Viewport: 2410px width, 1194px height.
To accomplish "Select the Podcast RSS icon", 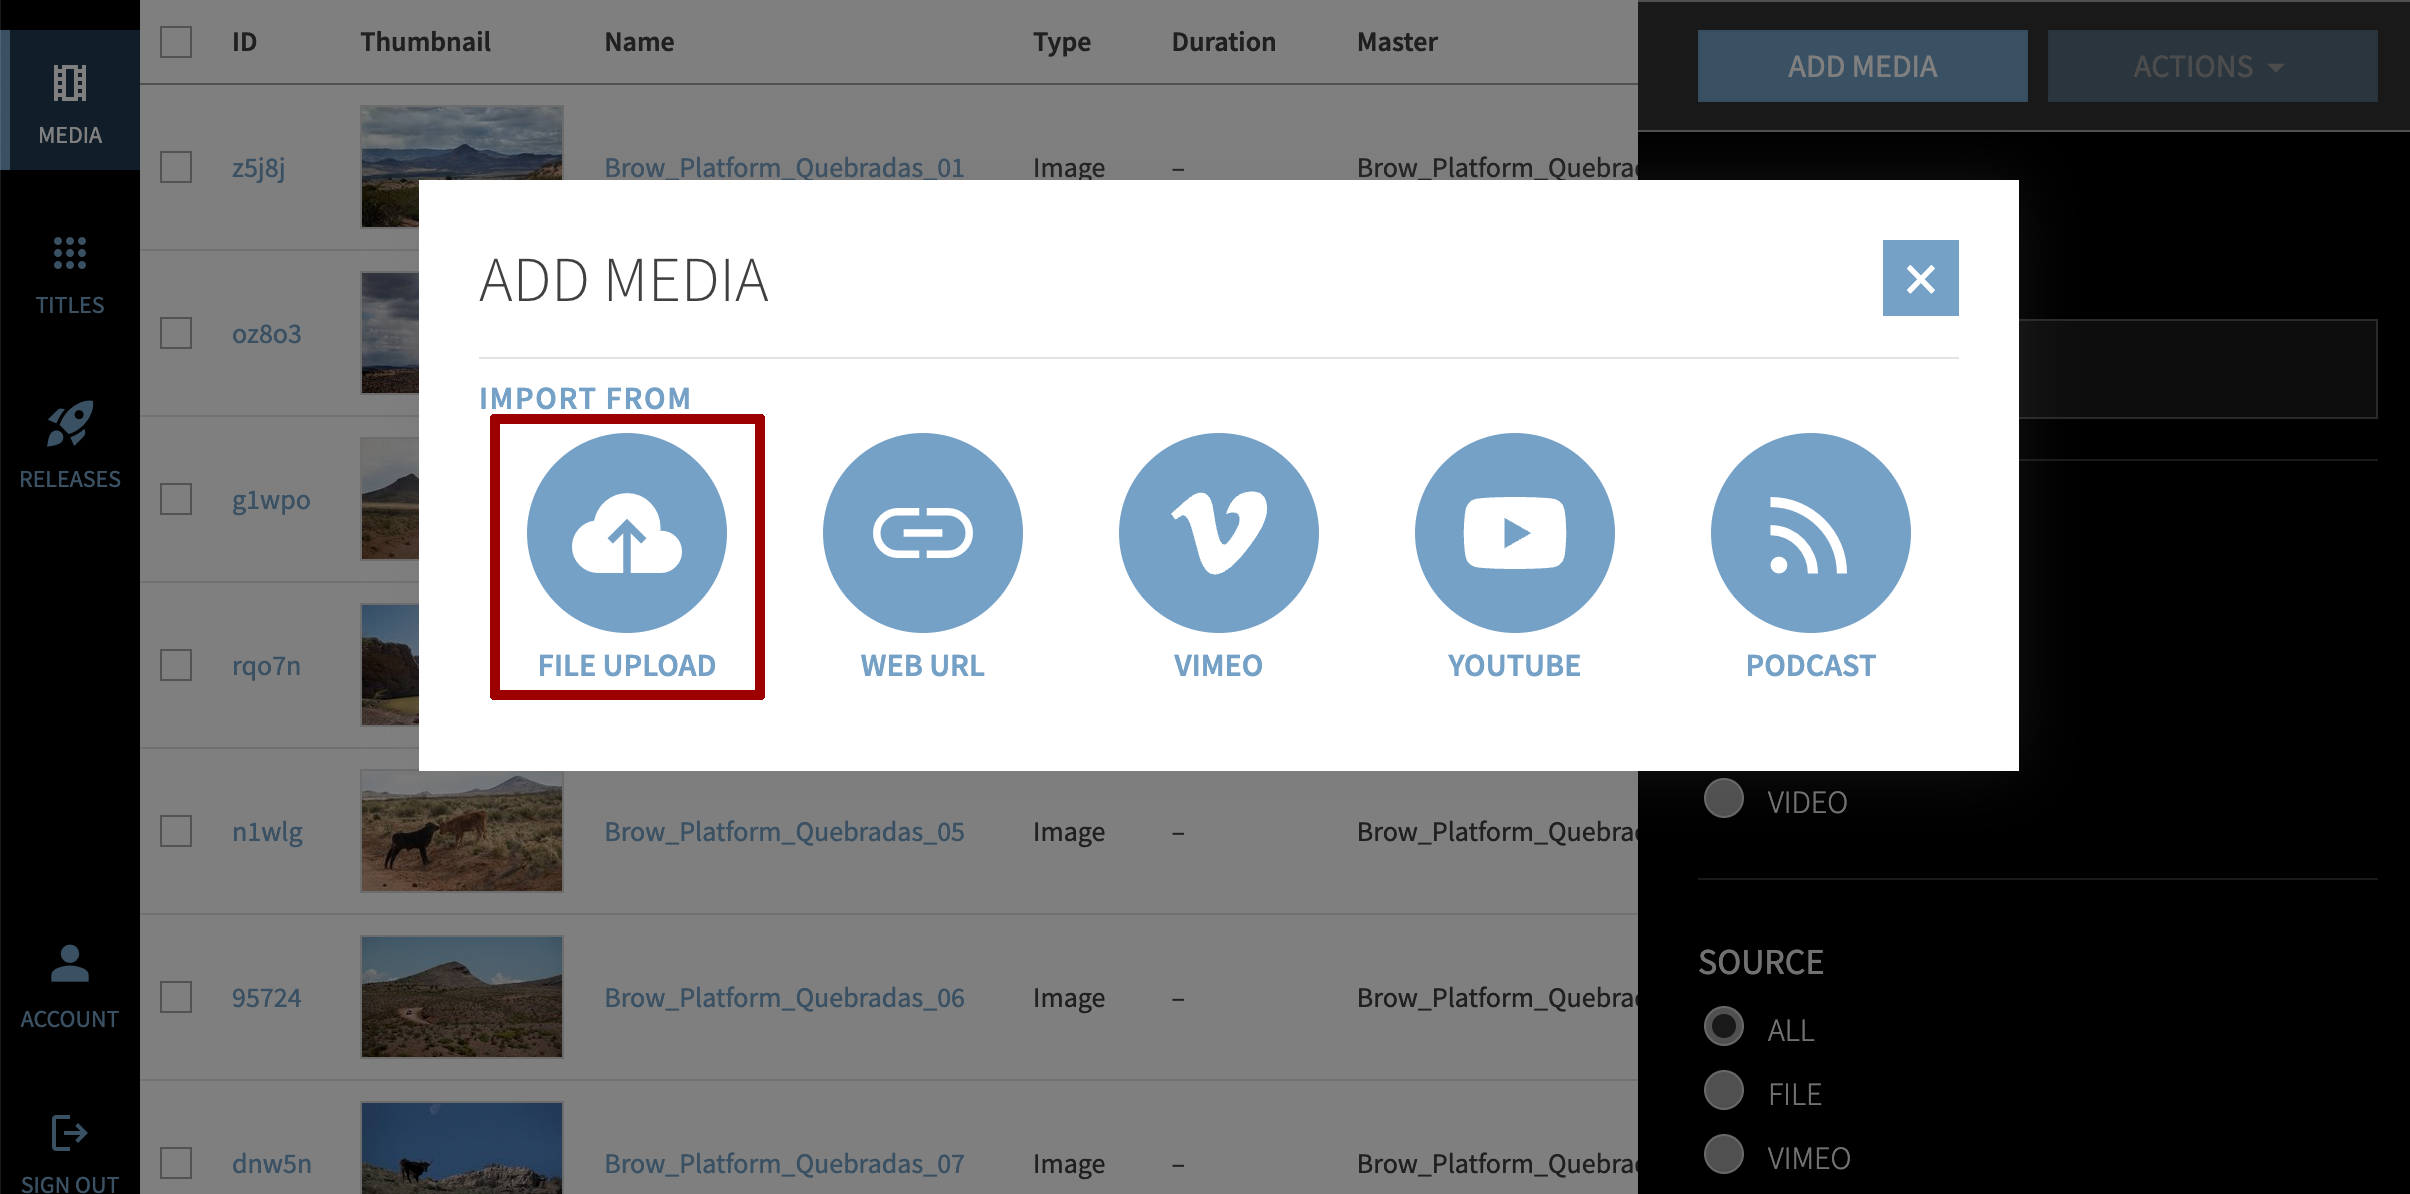I will [1810, 533].
